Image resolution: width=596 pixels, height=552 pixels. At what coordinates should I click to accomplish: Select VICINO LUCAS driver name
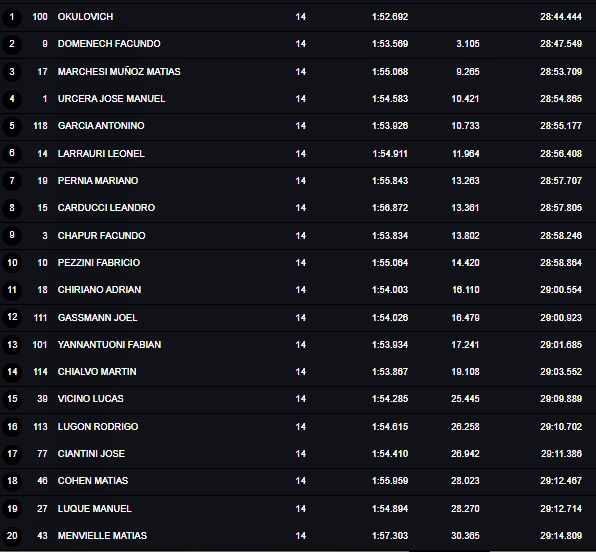[x=90, y=399]
